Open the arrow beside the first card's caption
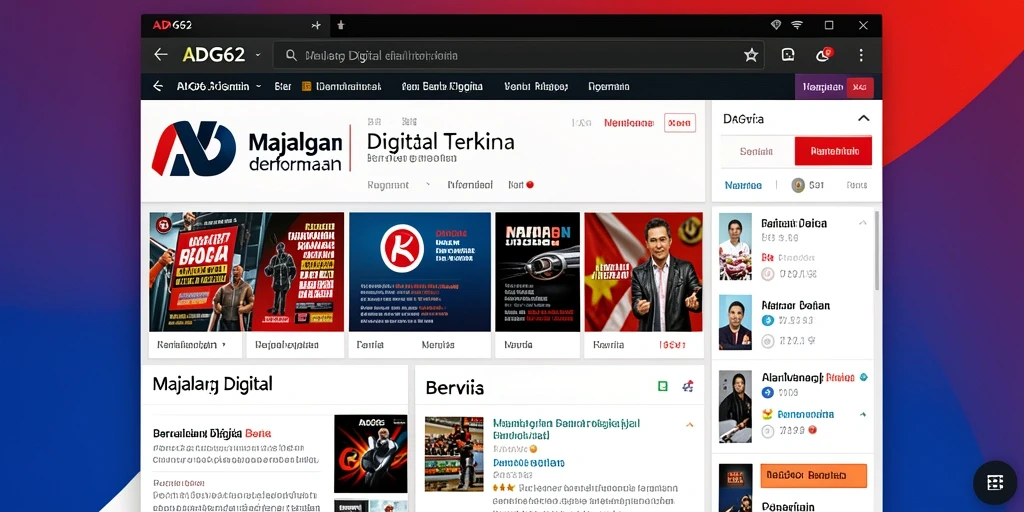Screen dimensions: 1024x512 224,344
